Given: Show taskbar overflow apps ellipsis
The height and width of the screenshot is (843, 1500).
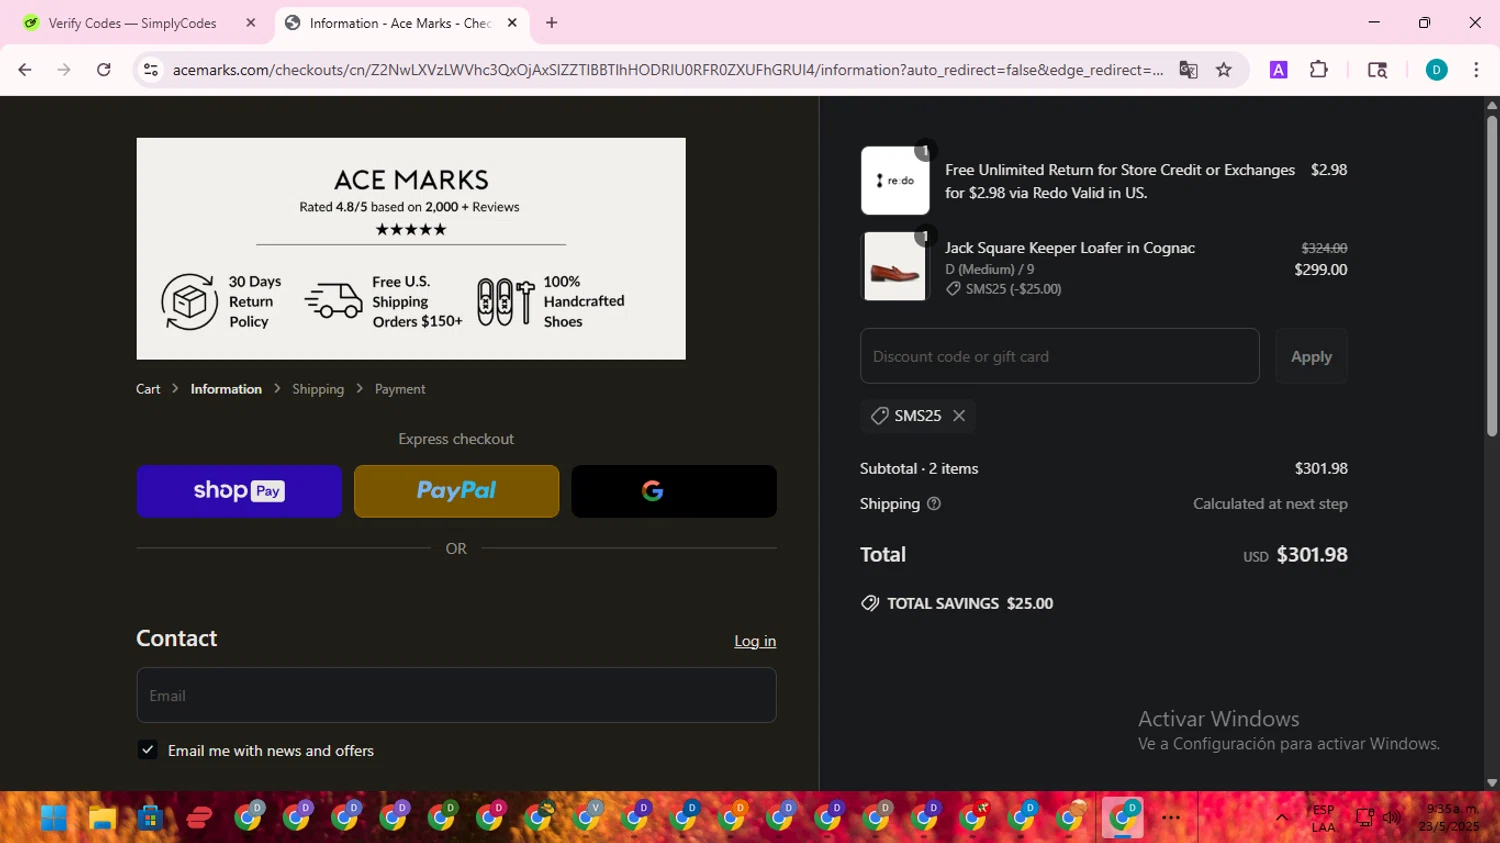Looking at the screenshot, I should point(1171,818).
